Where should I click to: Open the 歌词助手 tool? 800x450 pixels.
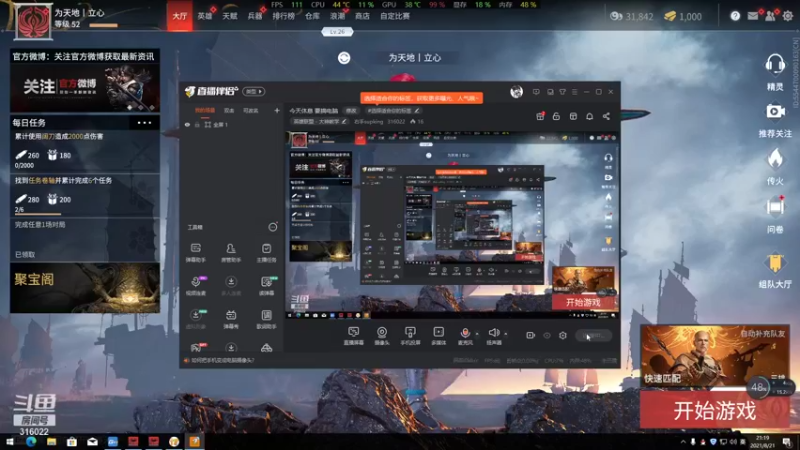click(266, 319)
